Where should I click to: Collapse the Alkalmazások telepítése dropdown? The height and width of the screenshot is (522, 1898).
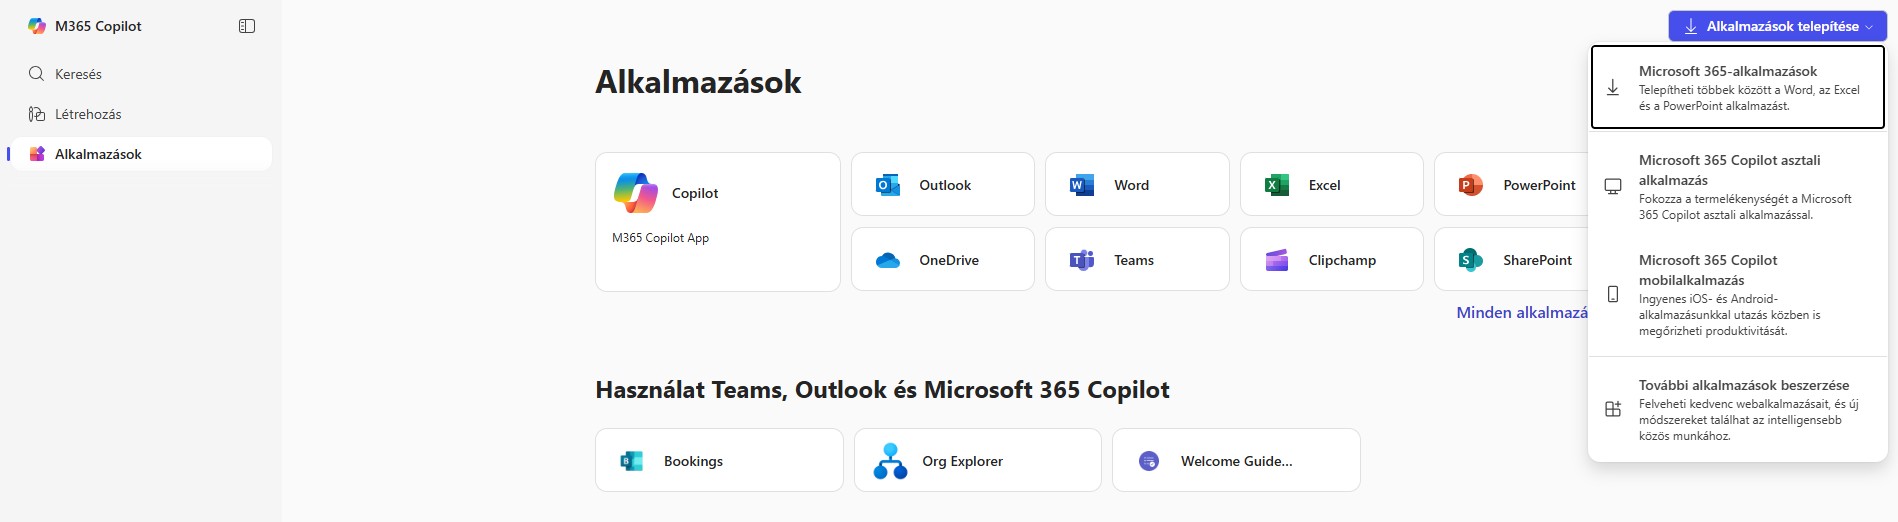(x=1775, y=26)
